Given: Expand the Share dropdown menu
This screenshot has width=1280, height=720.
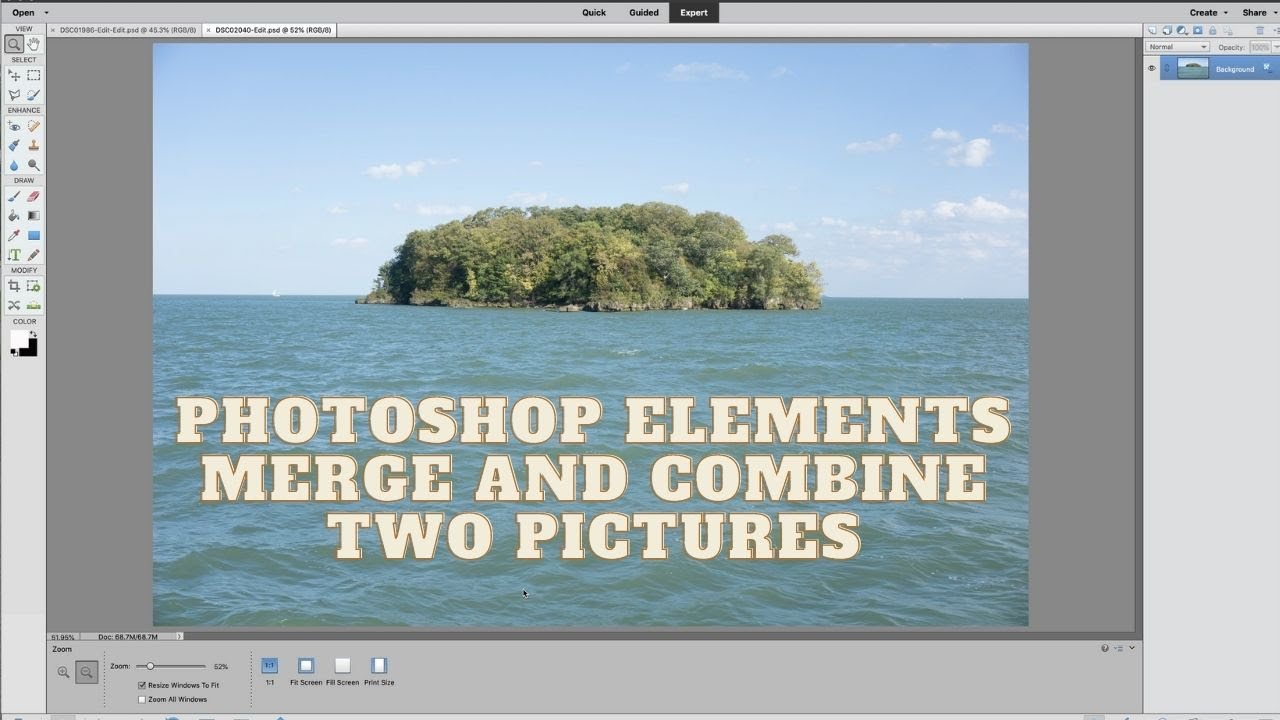Looking at the screenshot, I should tap(1275, 13).
